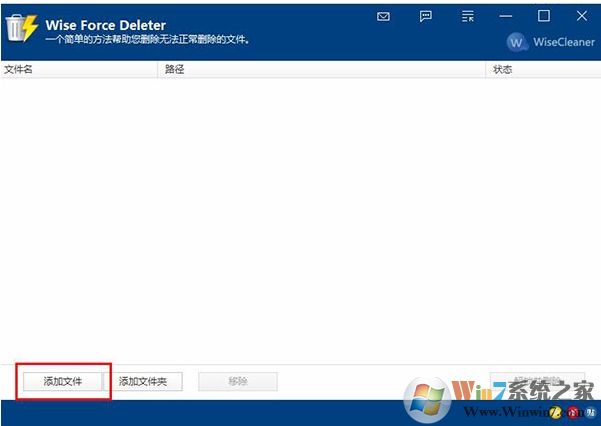Close the Wise Force Deleter window
This screenshot has height=426, width=601.
point(582,16)
